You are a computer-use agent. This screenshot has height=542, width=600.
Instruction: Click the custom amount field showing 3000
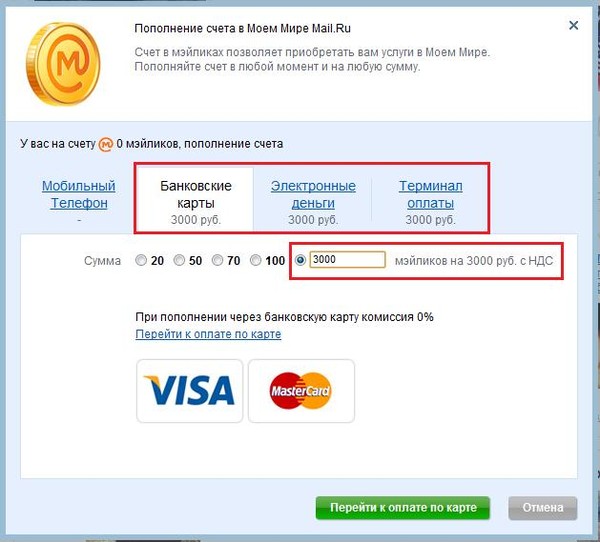347,260
